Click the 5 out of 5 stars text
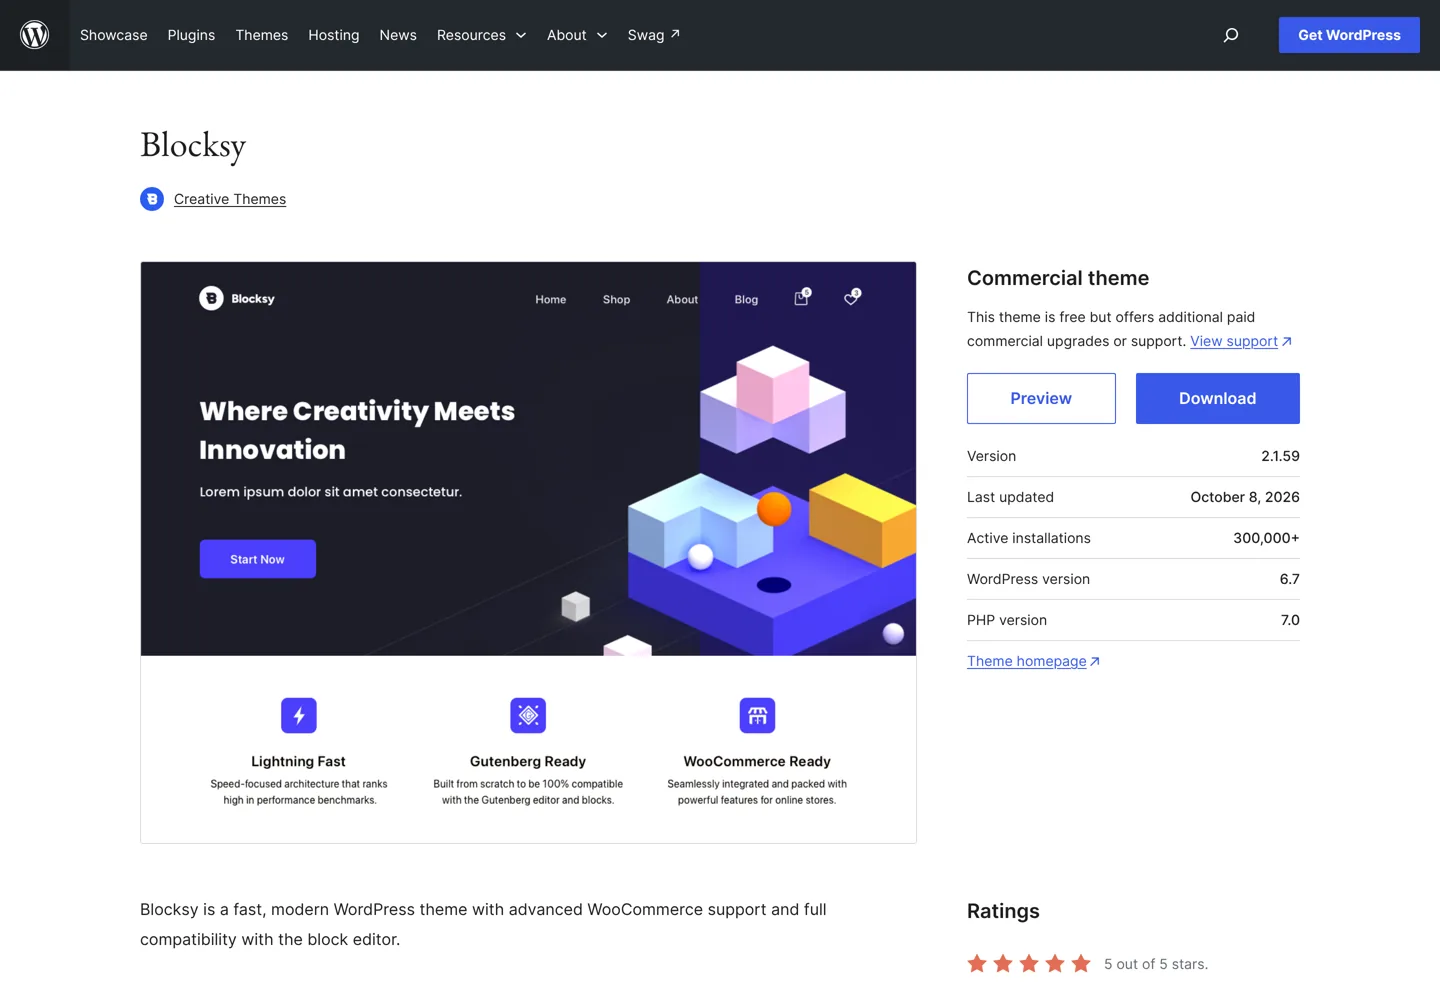 pyautogui.click(x=1156, y=964)
